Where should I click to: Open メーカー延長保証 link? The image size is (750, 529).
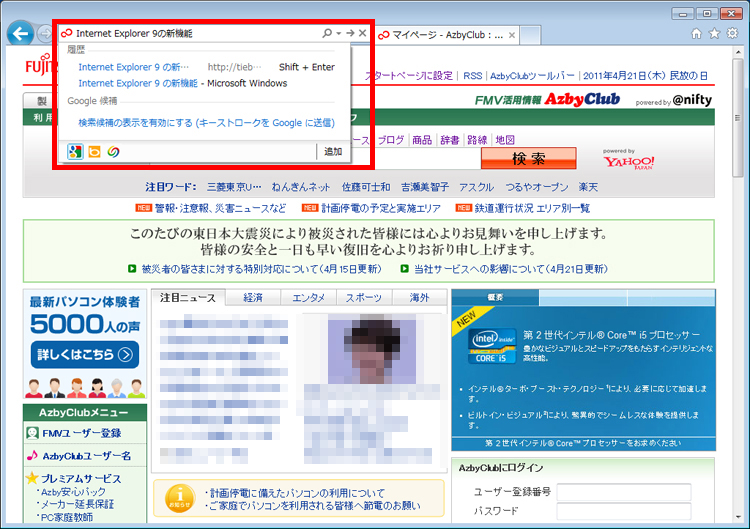(x=77, y=504)
